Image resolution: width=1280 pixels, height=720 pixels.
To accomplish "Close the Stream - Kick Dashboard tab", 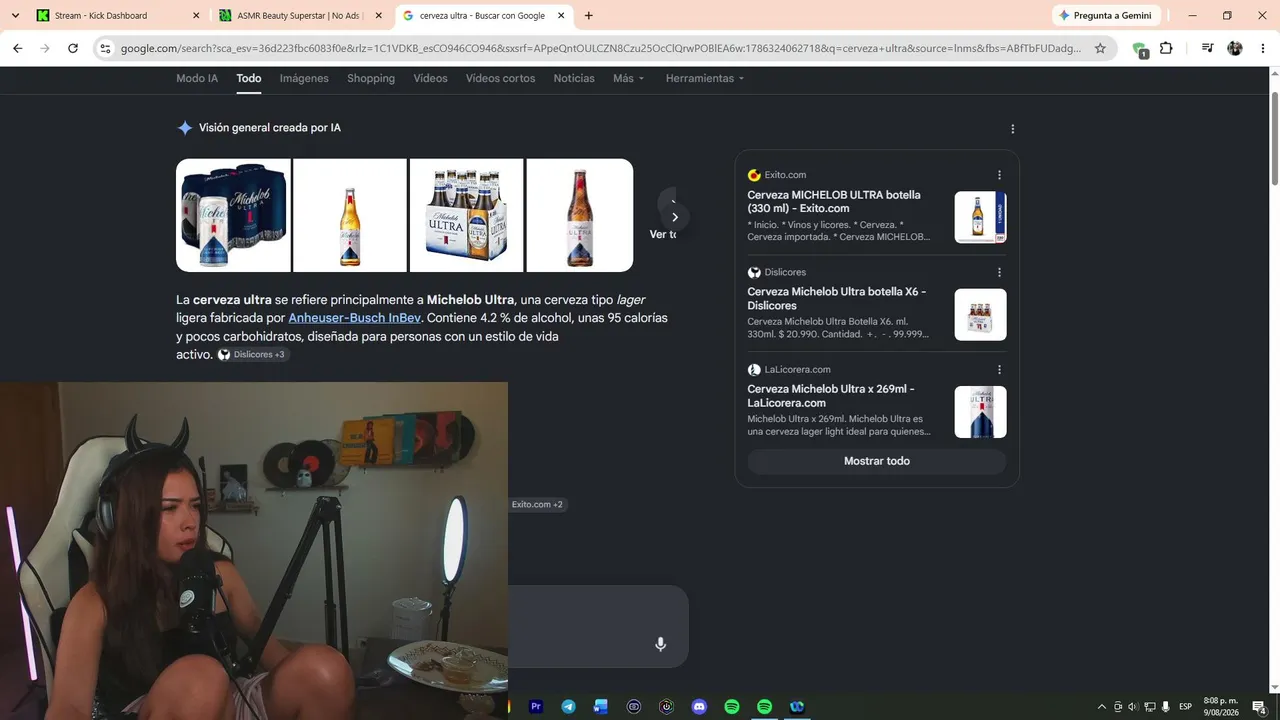I will pyautogui.click(x=196, y=15).
